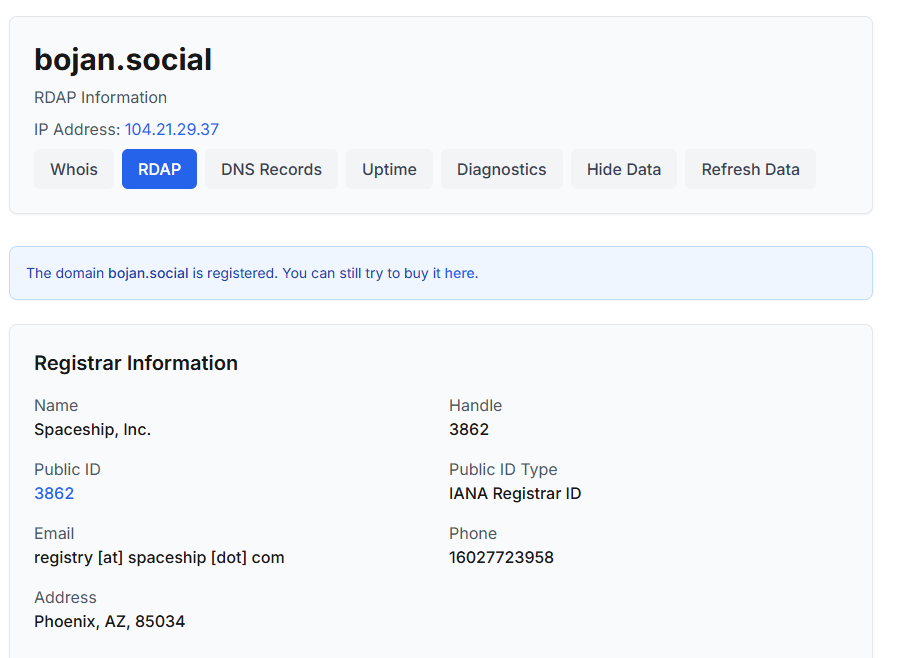
Task: Open the Public ID 3862 link
Action: (x=54, y=493)
